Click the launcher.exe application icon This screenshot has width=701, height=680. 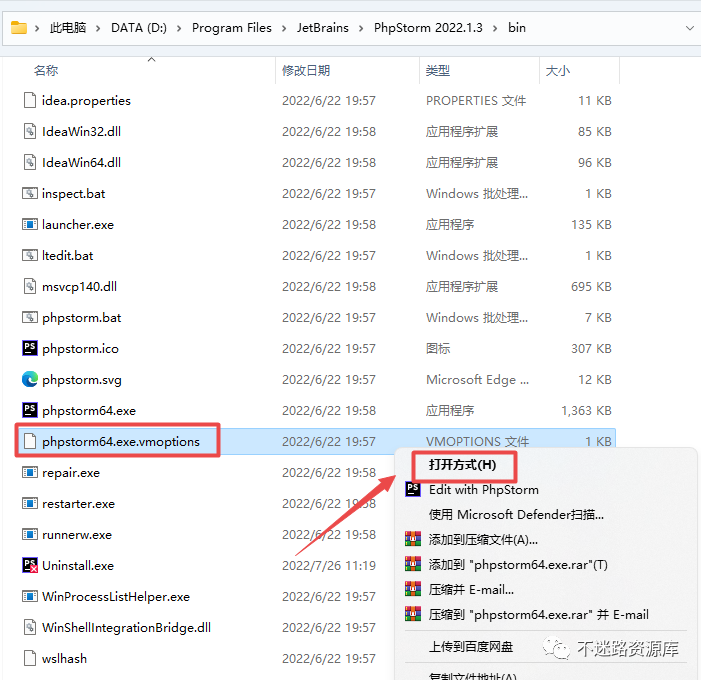click(x=30, y=224)
